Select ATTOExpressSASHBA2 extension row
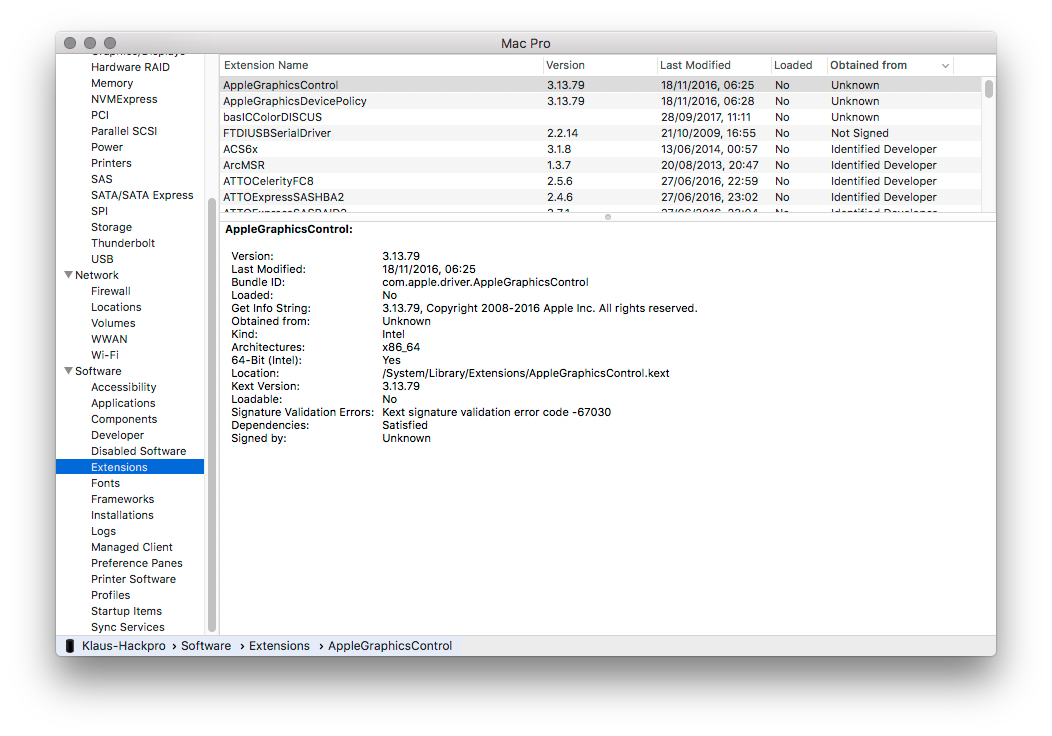The width and height of the screenshot is (1052, 736). (x=600, y=197)
